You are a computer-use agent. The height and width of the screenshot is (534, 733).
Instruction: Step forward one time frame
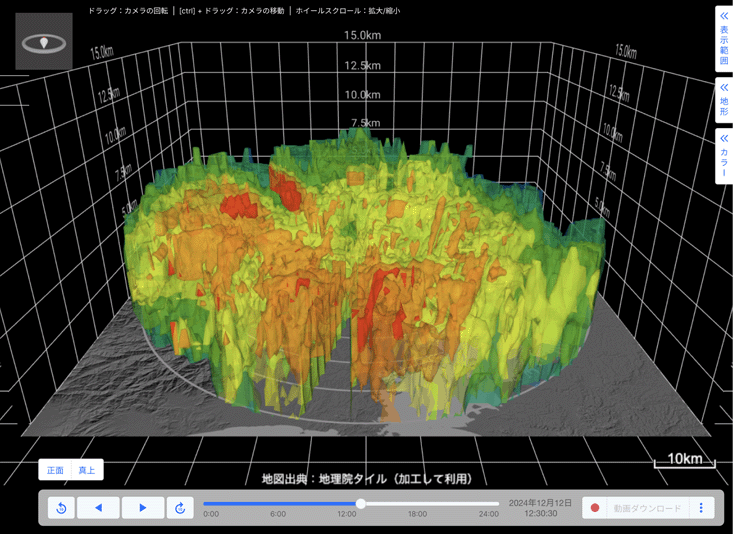(142, 508)
